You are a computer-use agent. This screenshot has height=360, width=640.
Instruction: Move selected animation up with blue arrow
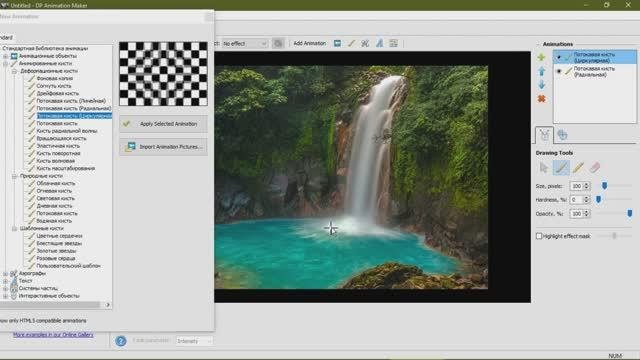(541, 71)
